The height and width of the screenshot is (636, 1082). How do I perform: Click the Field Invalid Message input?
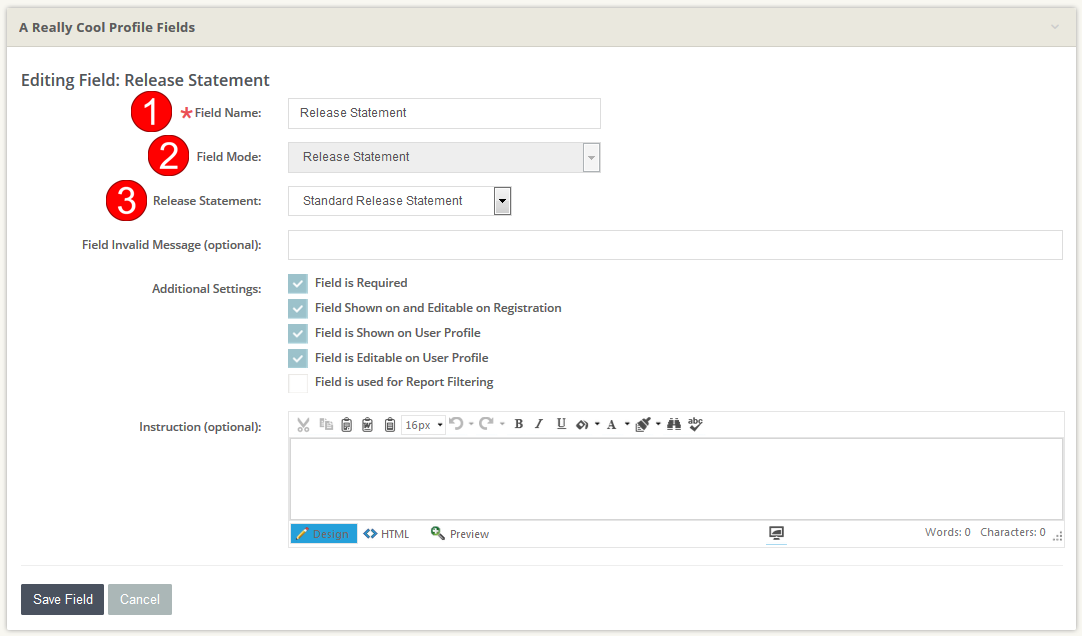point(675,245)
